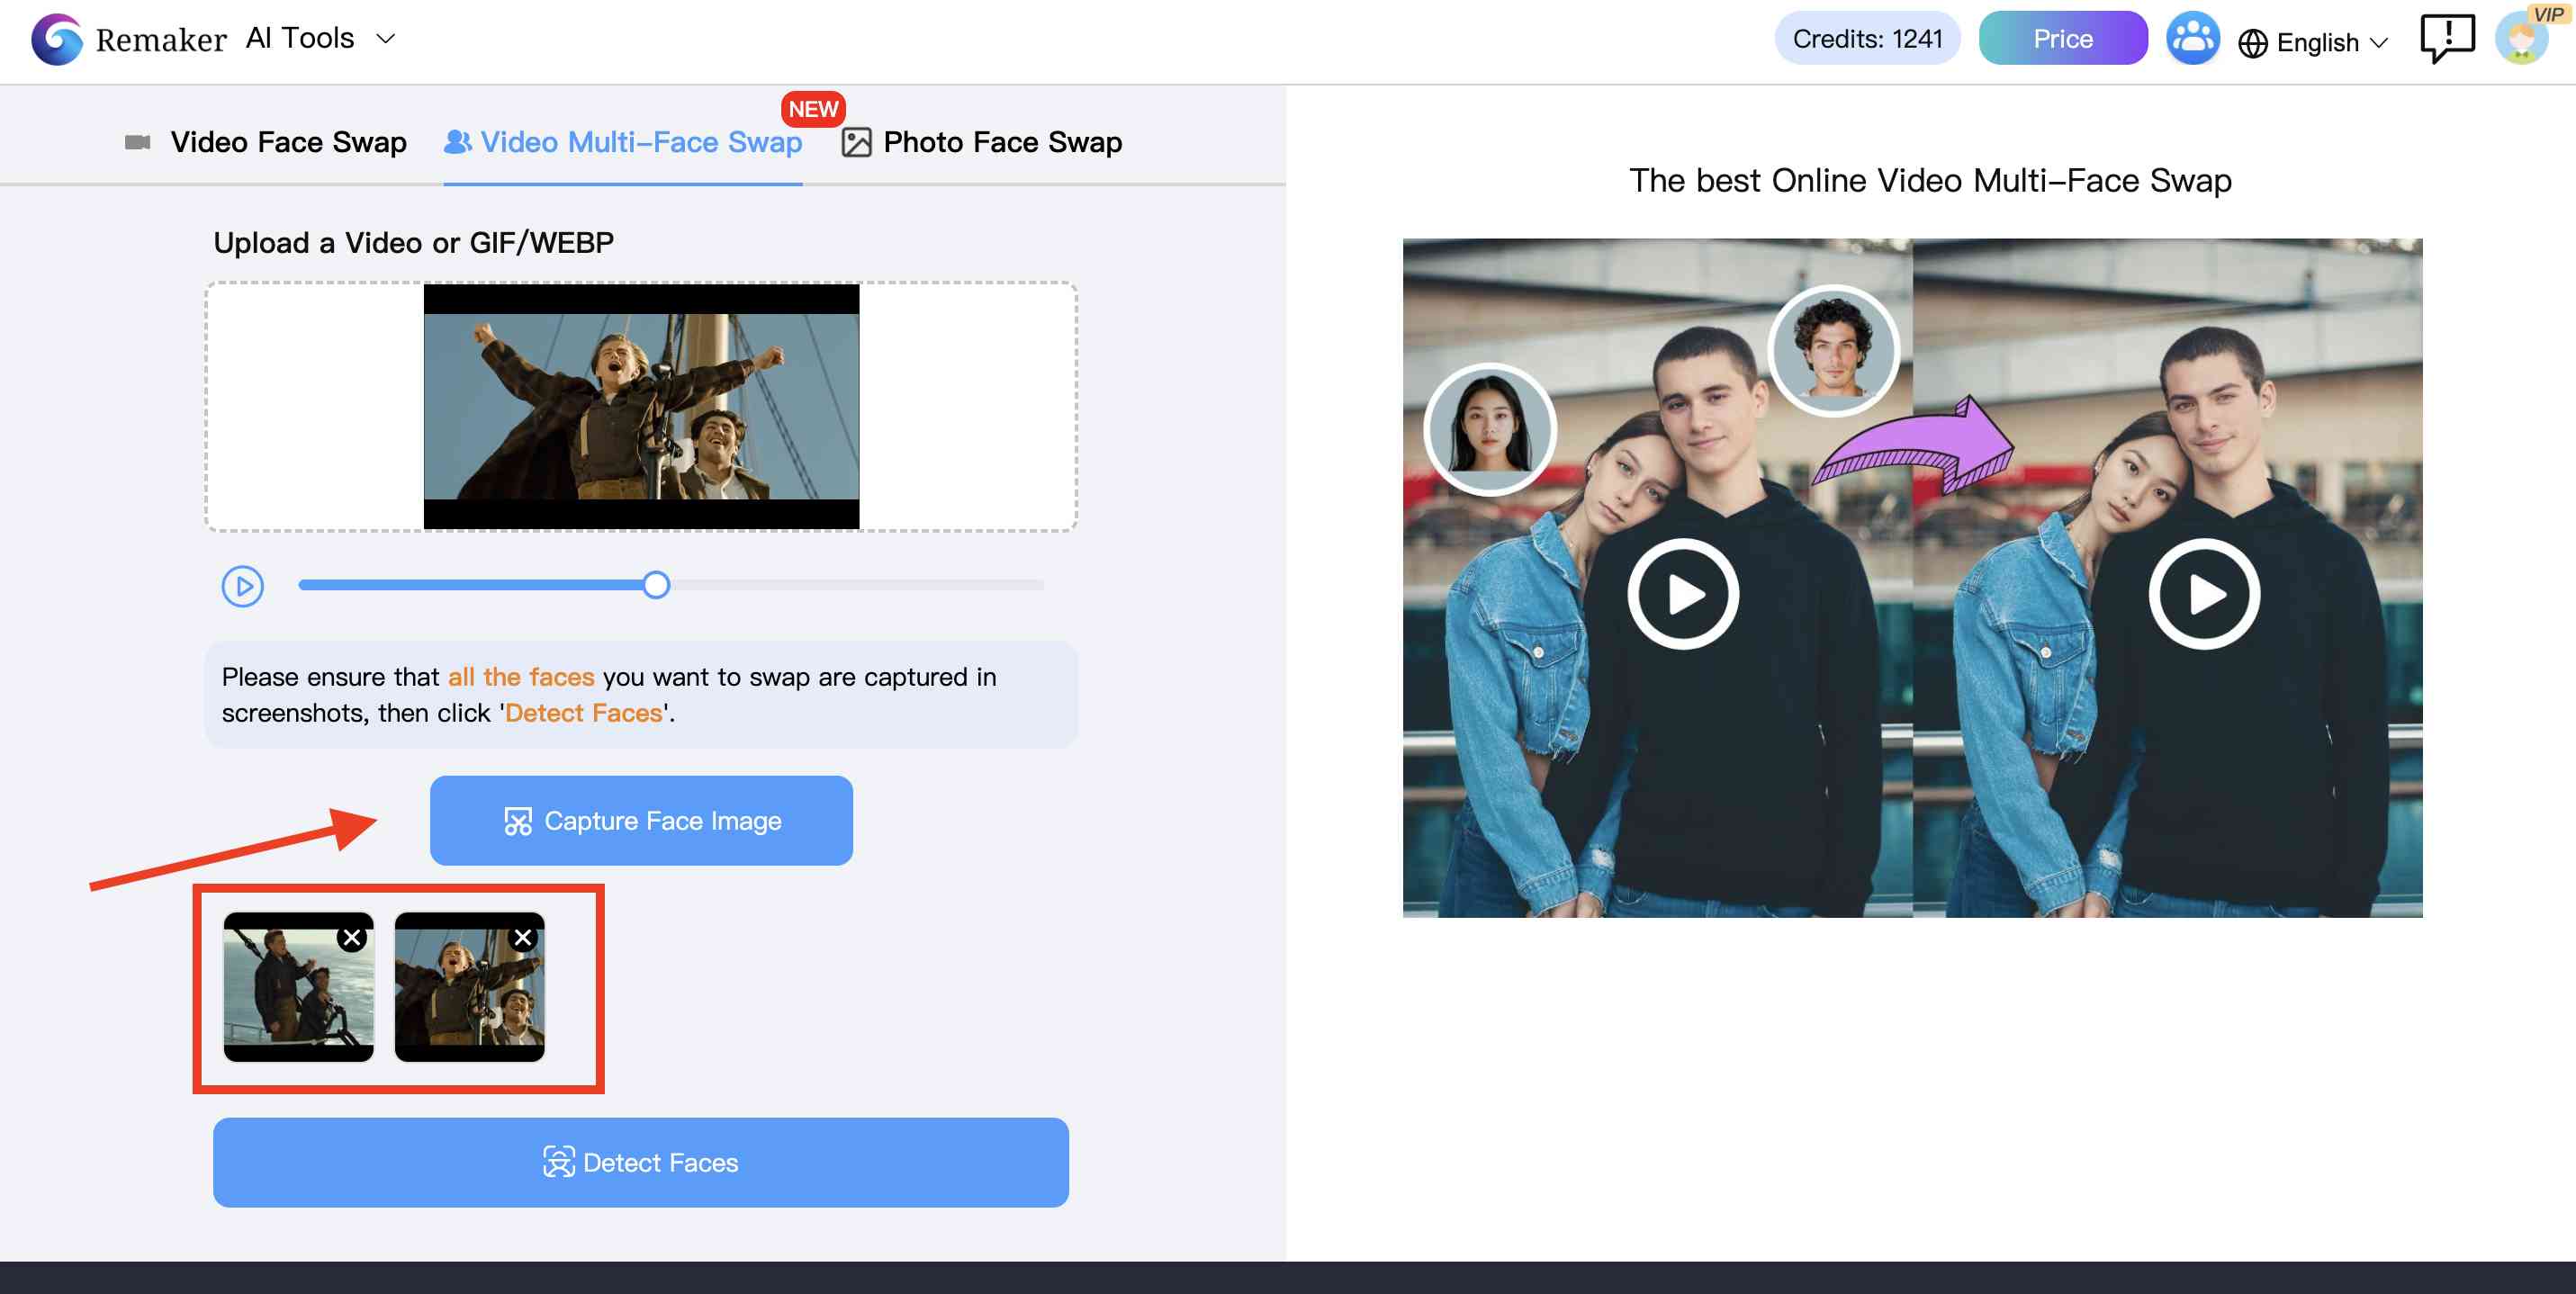Image resolution: width=2576 pixels, height=1294 pixels.
Task: Select the Video Multi-Face Swap tab
Action: pyautogui.click(x=623, y=142)
